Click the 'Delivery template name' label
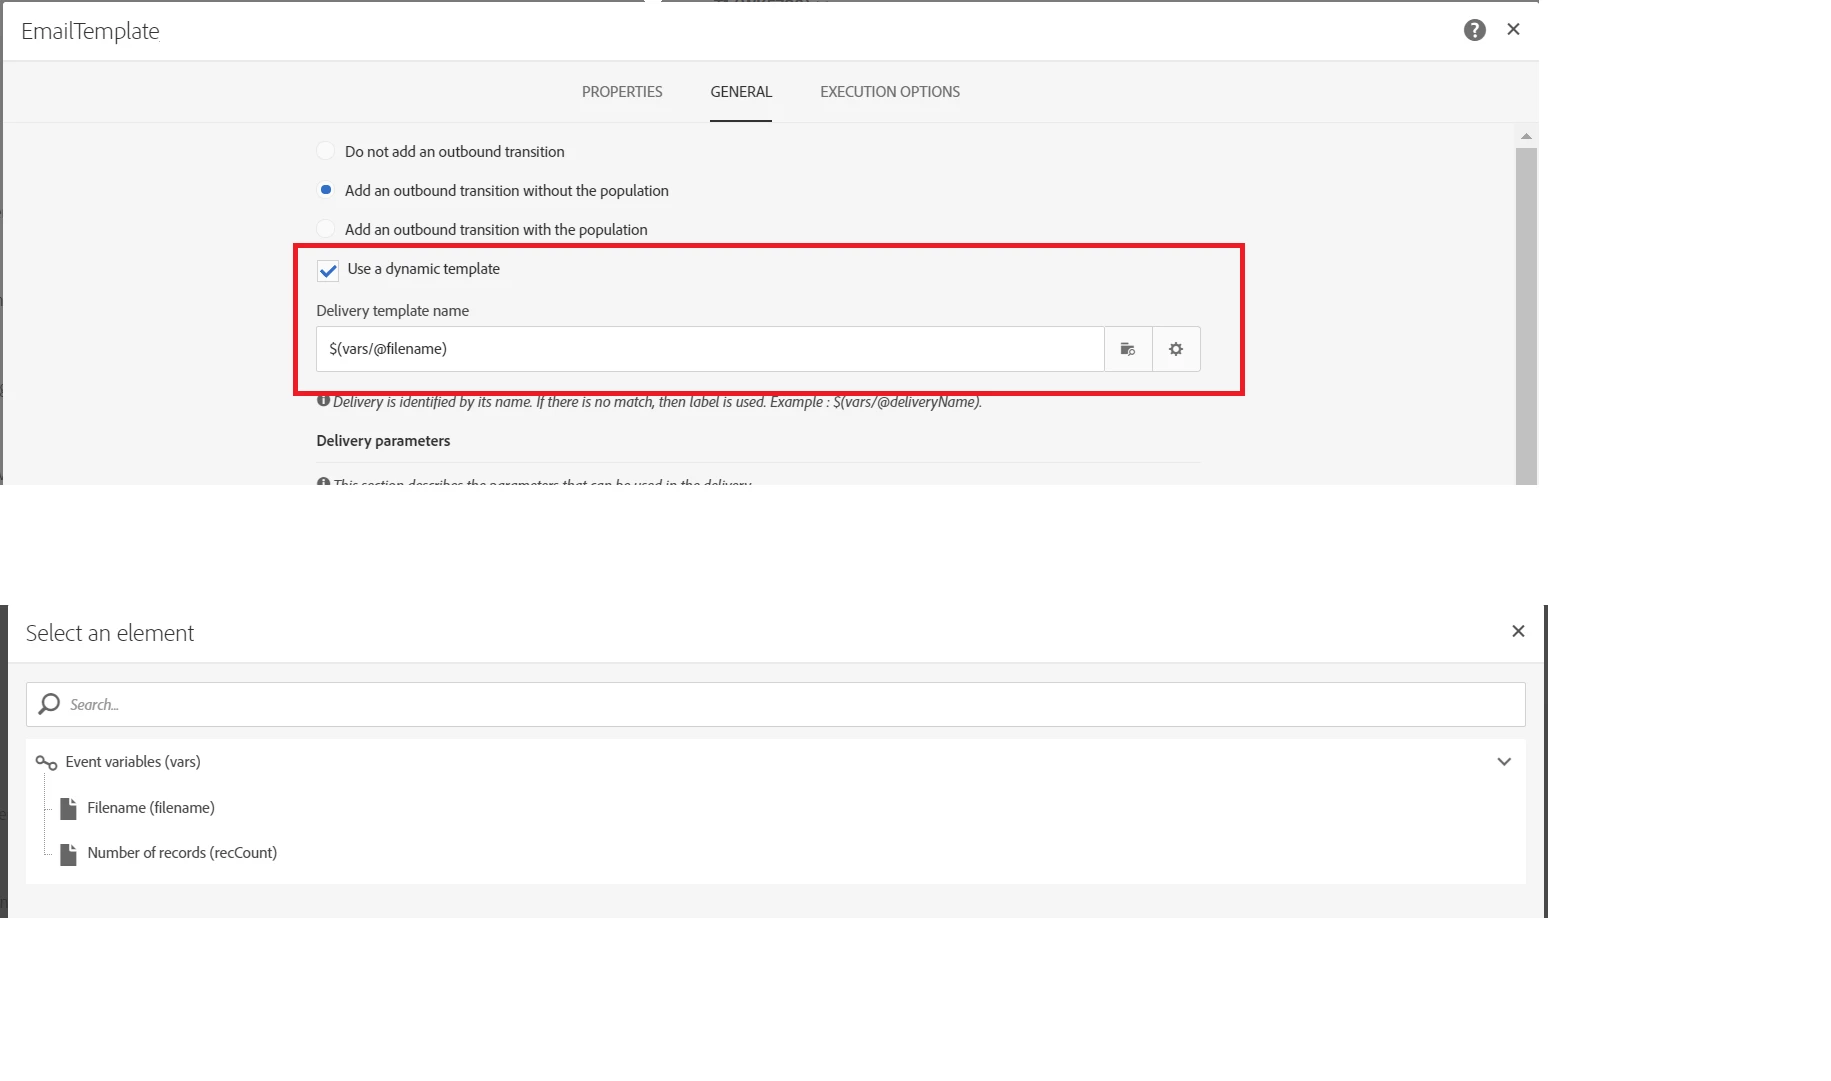 click(x=392, y=311)
